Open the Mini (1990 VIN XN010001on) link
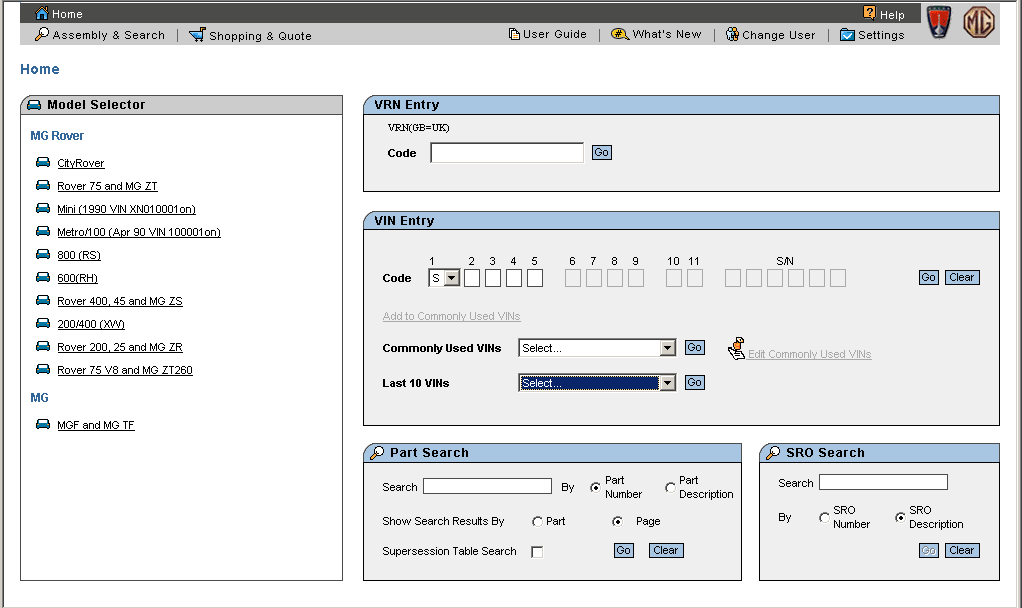This screenshot has height=608, width=1022. [x=126, y=209]
